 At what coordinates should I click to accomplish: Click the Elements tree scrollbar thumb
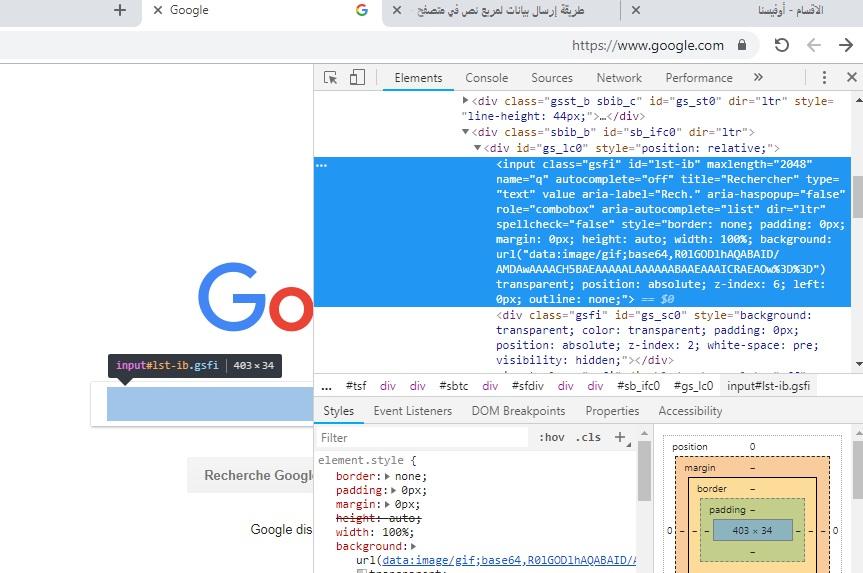(x=857, y=197)
